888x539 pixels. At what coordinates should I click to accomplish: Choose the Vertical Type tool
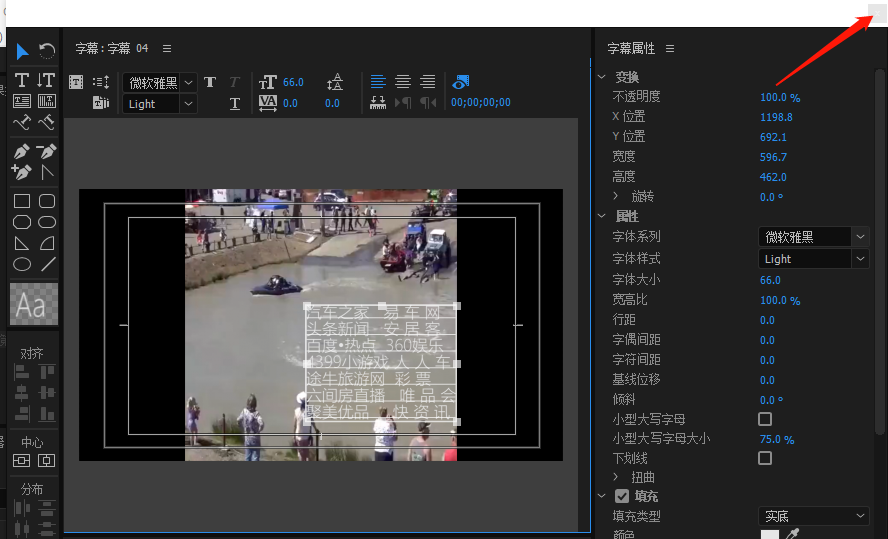coord(46,80)
